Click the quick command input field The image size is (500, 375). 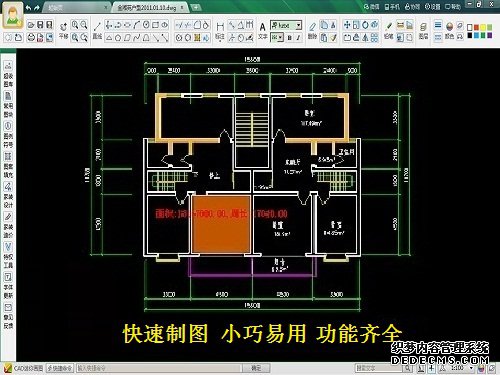[x=159, y=368]
